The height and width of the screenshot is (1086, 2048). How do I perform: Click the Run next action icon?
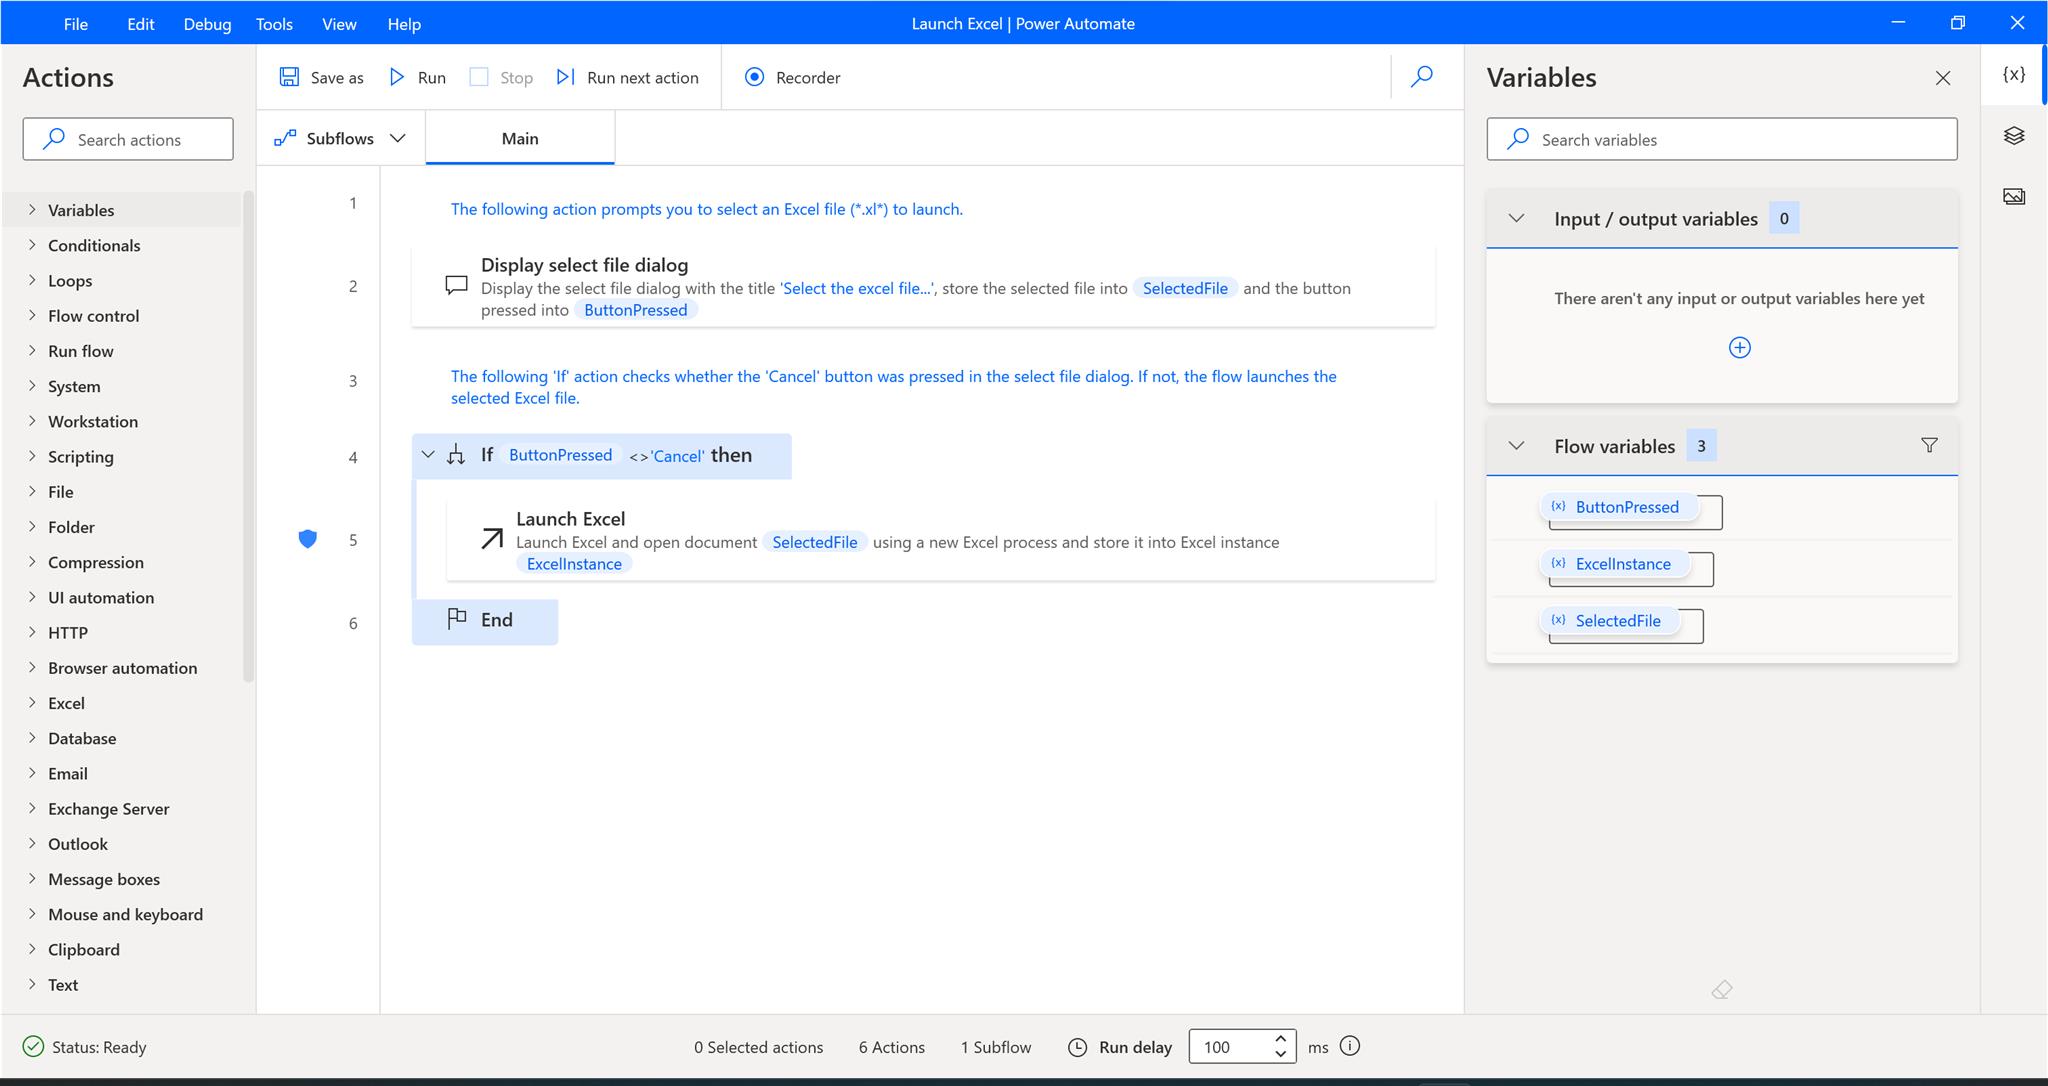pyautogui.click(x=566, y=77)
